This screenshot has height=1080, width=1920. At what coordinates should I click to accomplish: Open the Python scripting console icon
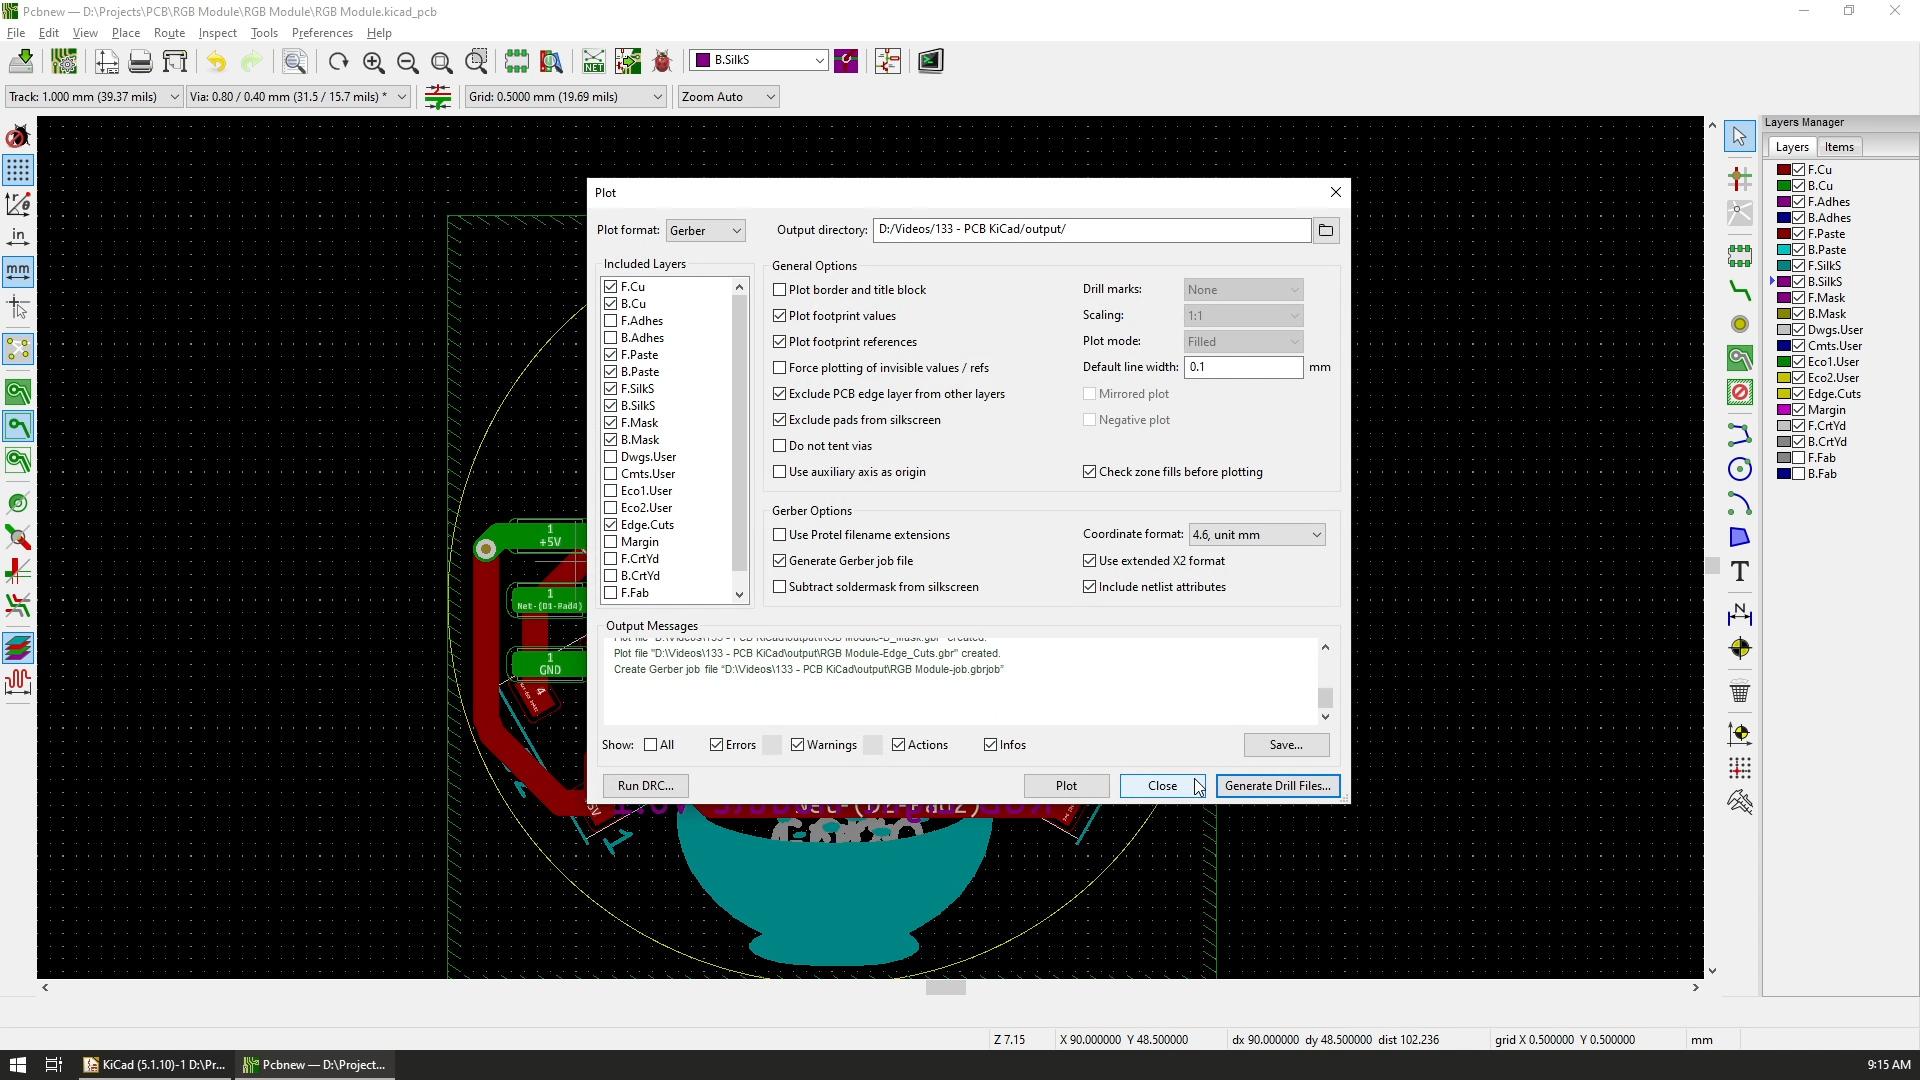click(x=930, y=62)
